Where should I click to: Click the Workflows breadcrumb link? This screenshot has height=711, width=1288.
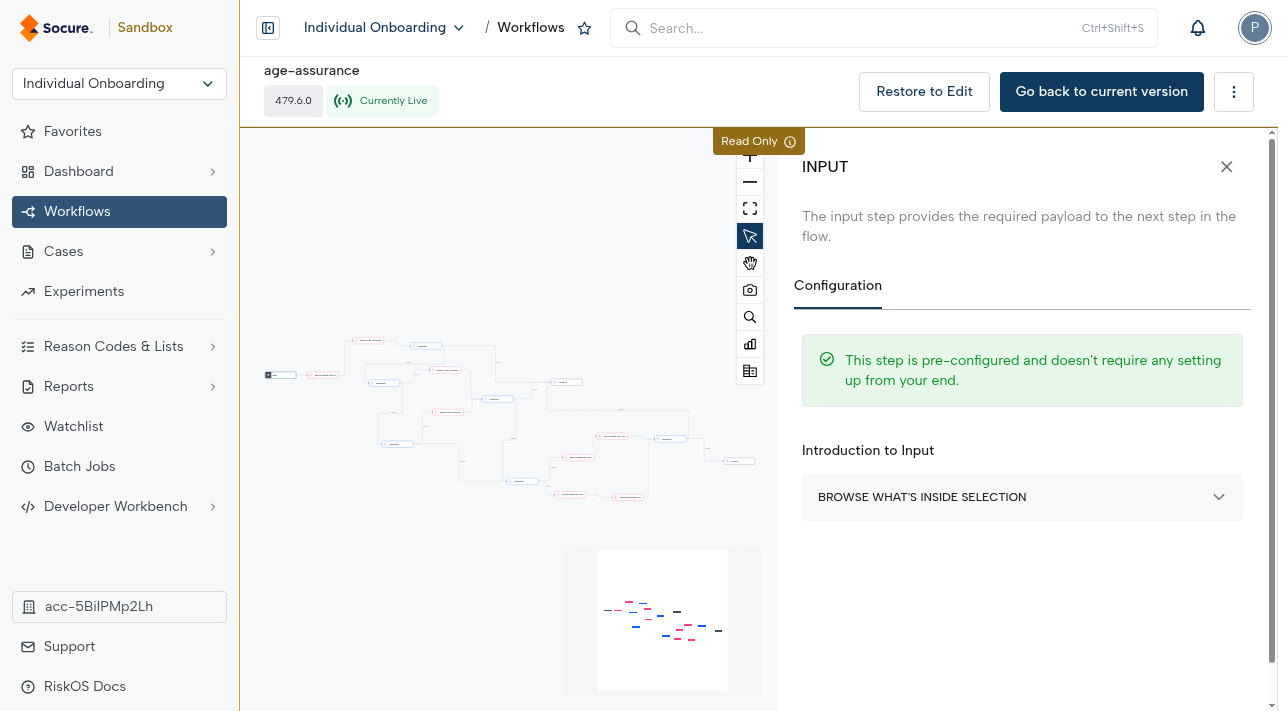pyautogui.click(x=531, y=28)
